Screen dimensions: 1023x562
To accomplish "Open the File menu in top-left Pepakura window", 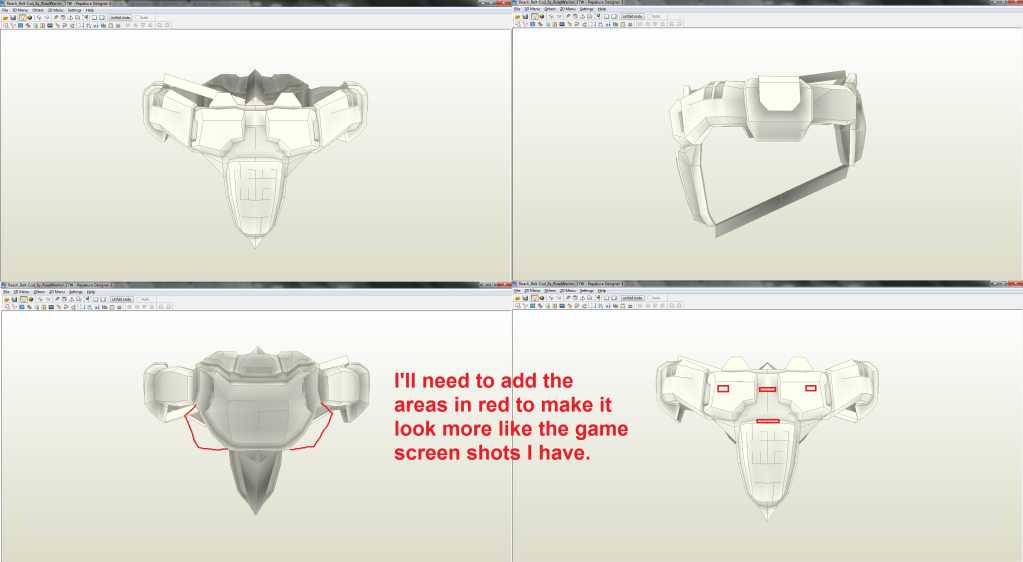I will 5,10.
